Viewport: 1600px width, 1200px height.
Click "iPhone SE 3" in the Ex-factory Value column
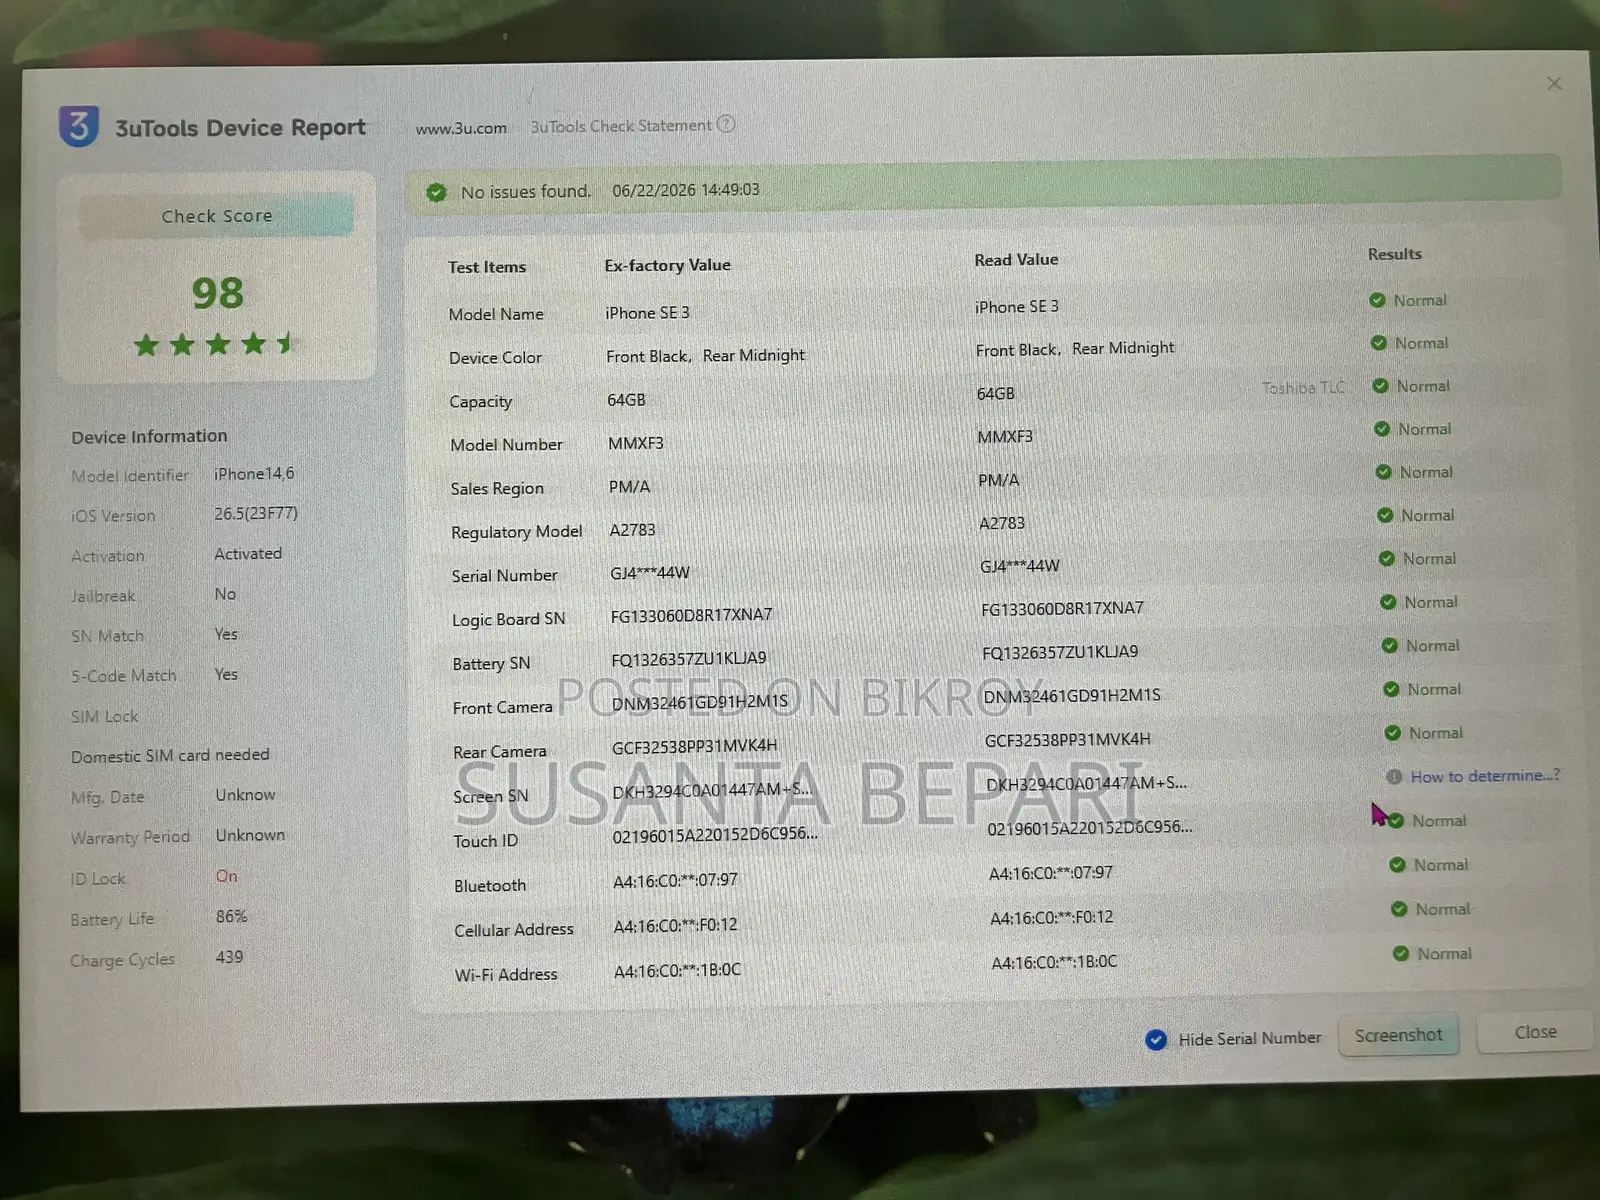coord(647,313)
